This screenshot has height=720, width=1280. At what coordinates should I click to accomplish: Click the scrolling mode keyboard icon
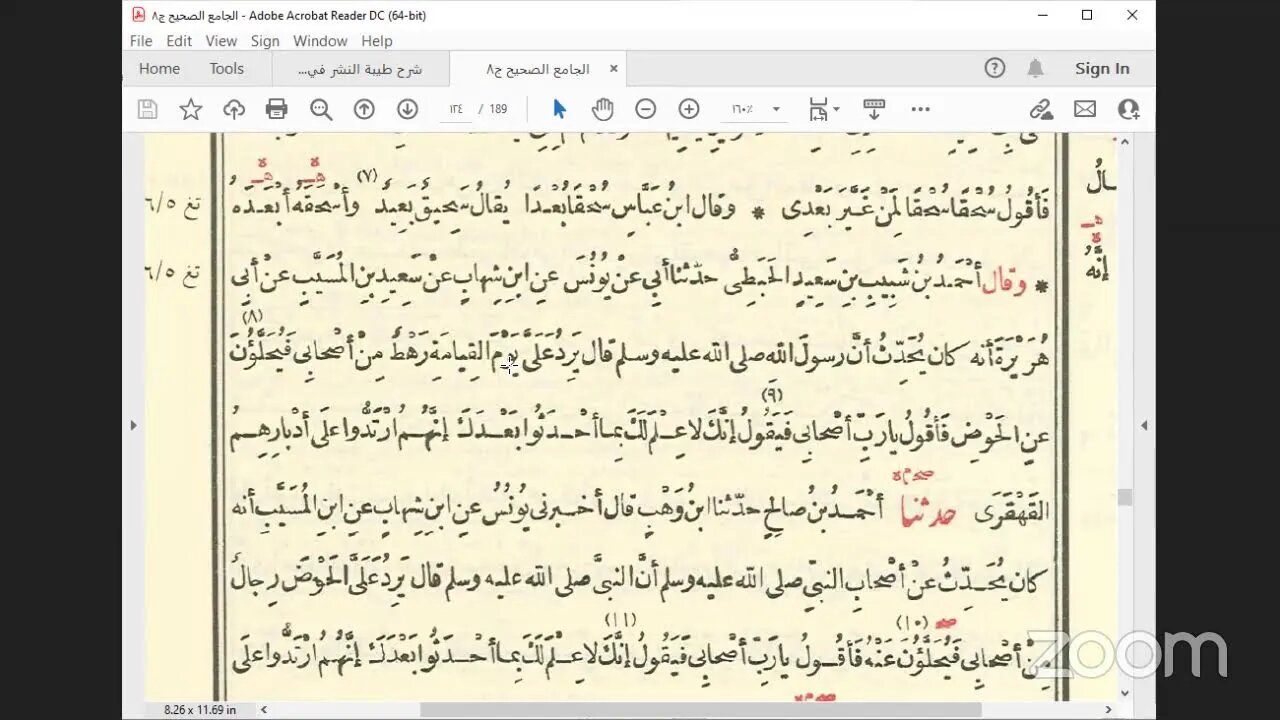point(874,109)
